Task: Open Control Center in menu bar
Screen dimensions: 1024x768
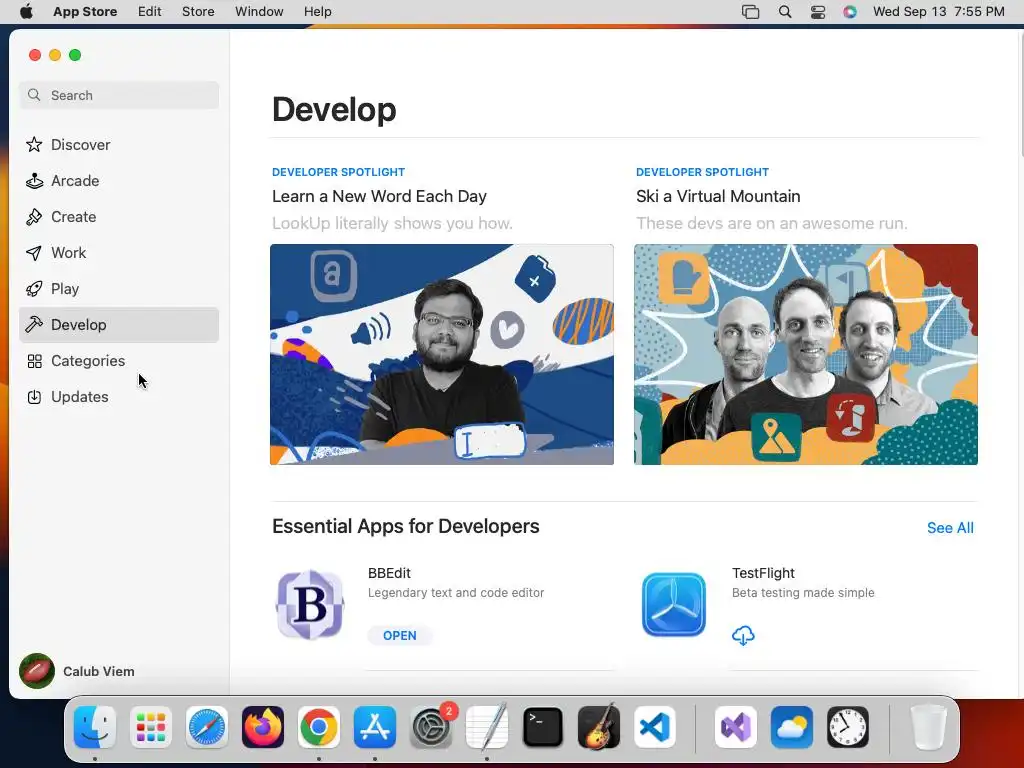Action: tap(818, 12)
